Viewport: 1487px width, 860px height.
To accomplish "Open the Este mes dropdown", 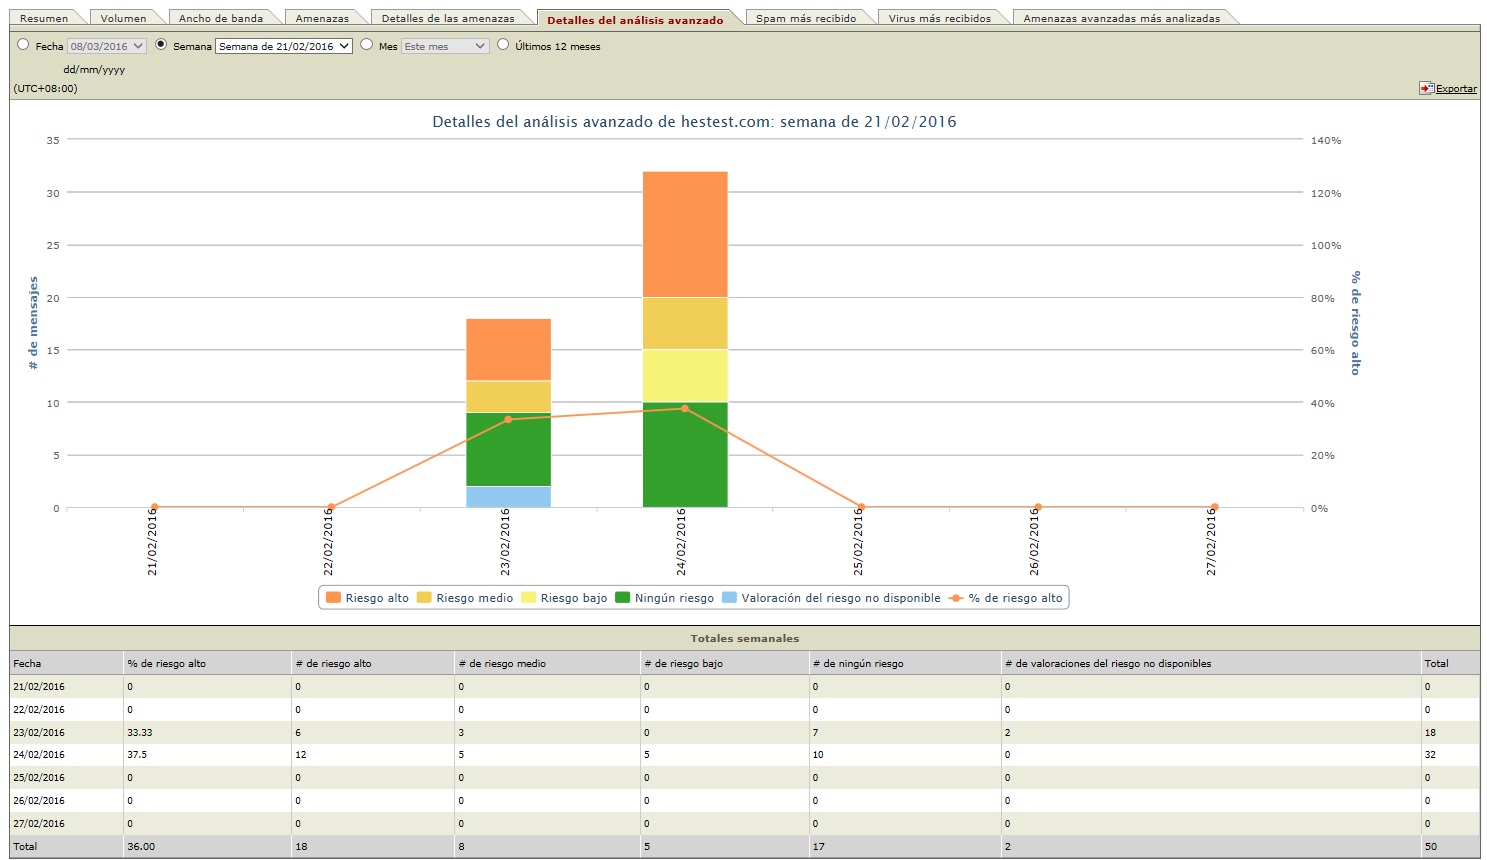I will 445,46.
